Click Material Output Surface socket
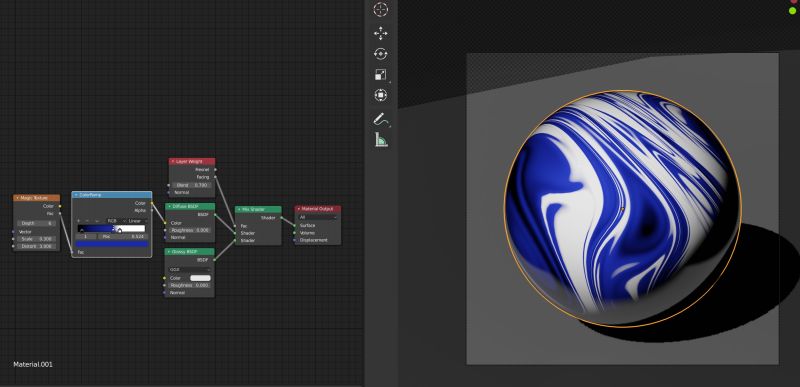This screenshot has width=800, height=387. coord(295,225)
